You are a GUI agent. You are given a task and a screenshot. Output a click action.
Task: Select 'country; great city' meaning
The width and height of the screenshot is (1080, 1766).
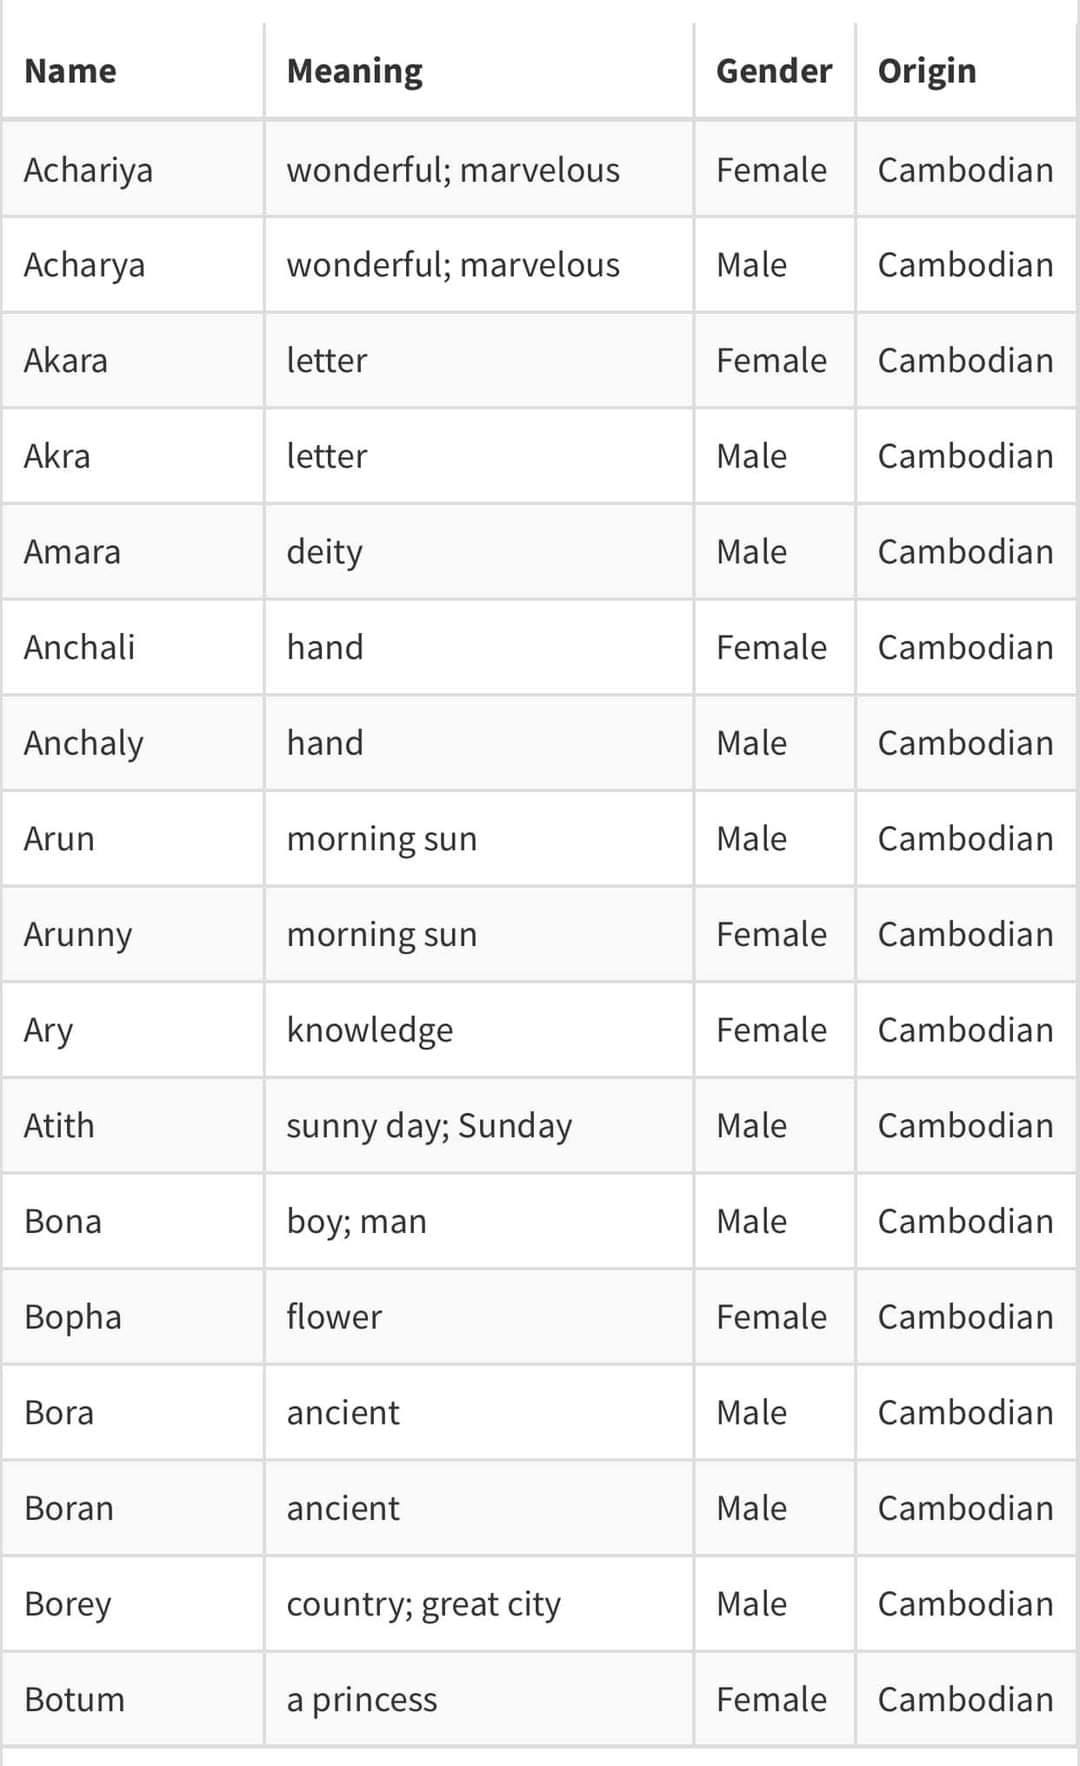point(423,1604)
